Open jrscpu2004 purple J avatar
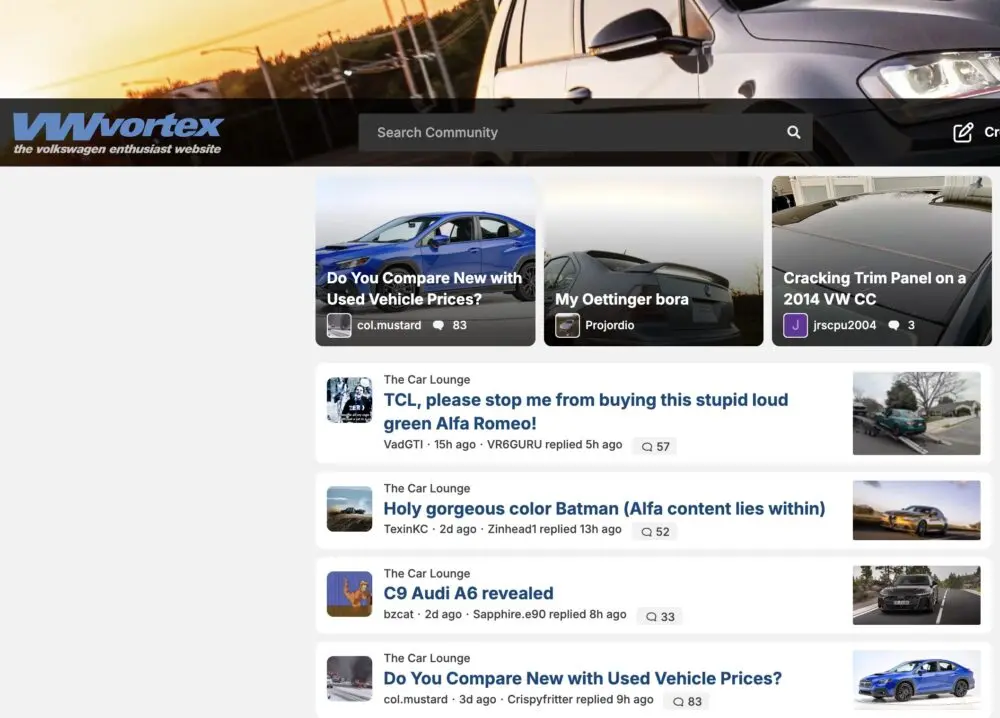Viewport: 1000px width, 718px height. [x=795, y=325]
